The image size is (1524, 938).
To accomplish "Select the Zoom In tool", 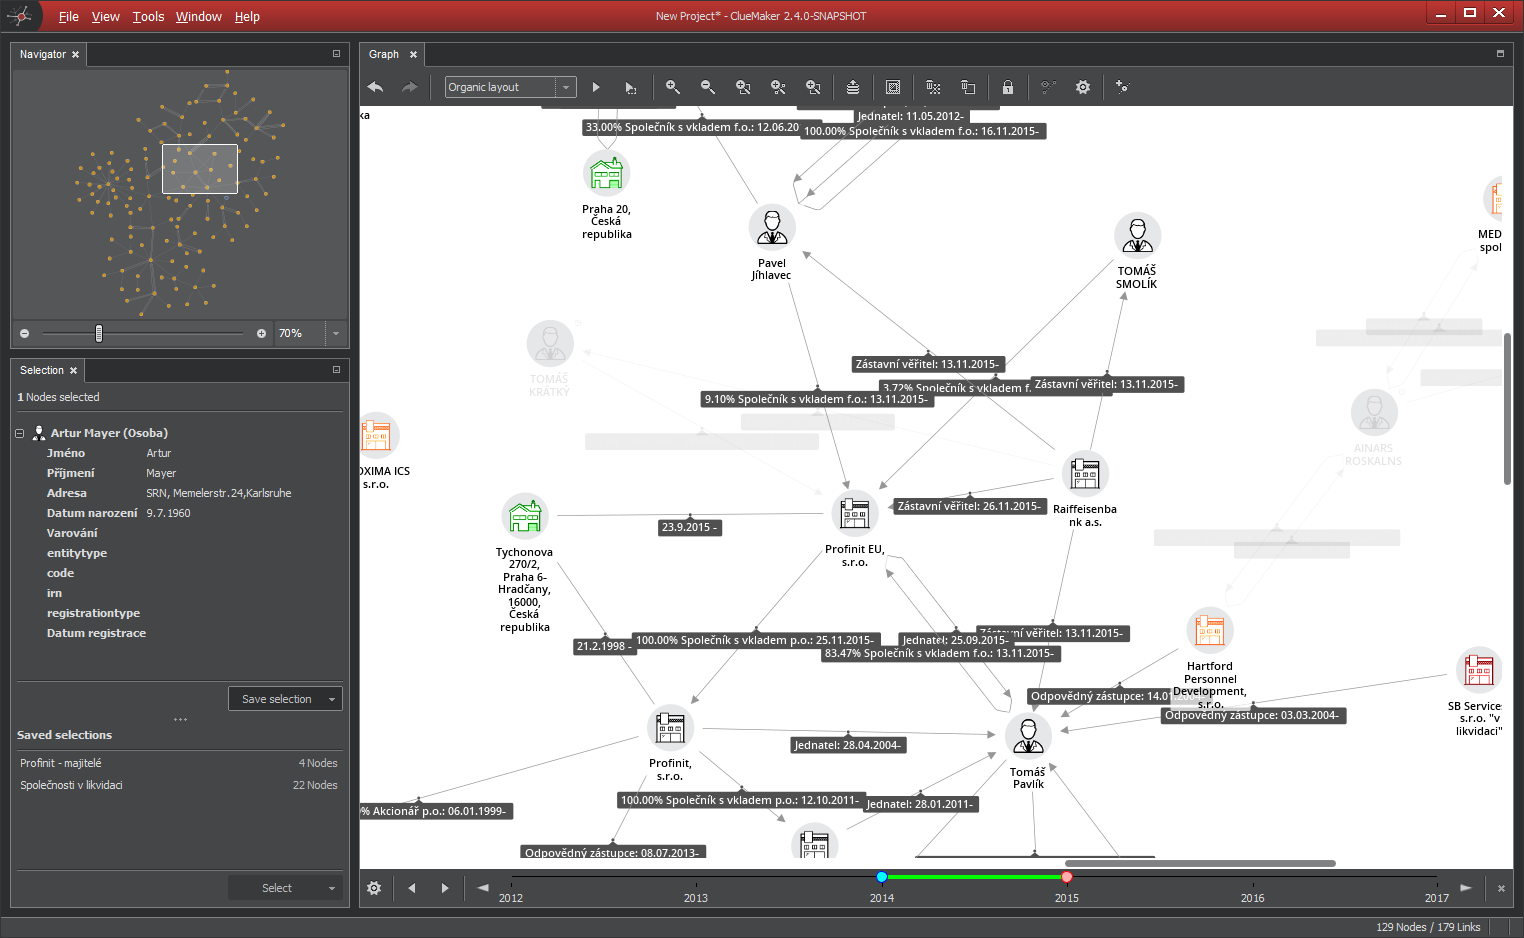I will point(673,87).
